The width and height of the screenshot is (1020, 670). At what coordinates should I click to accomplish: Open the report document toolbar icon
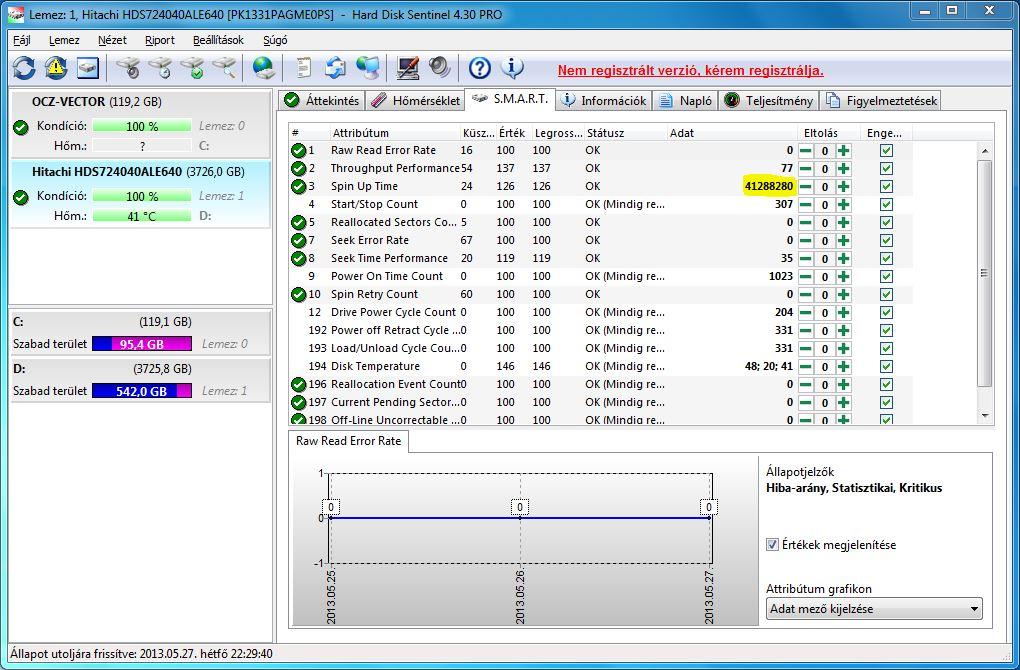point(303,68)
